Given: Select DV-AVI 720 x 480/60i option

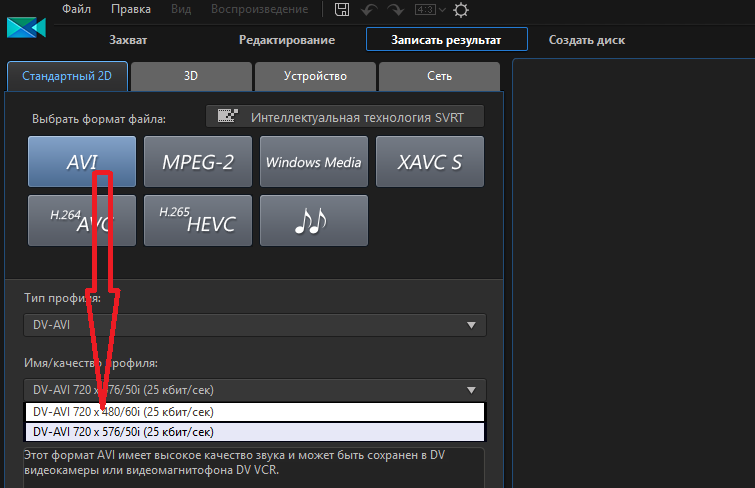Looking at the screenshot, I should [255, 412].
